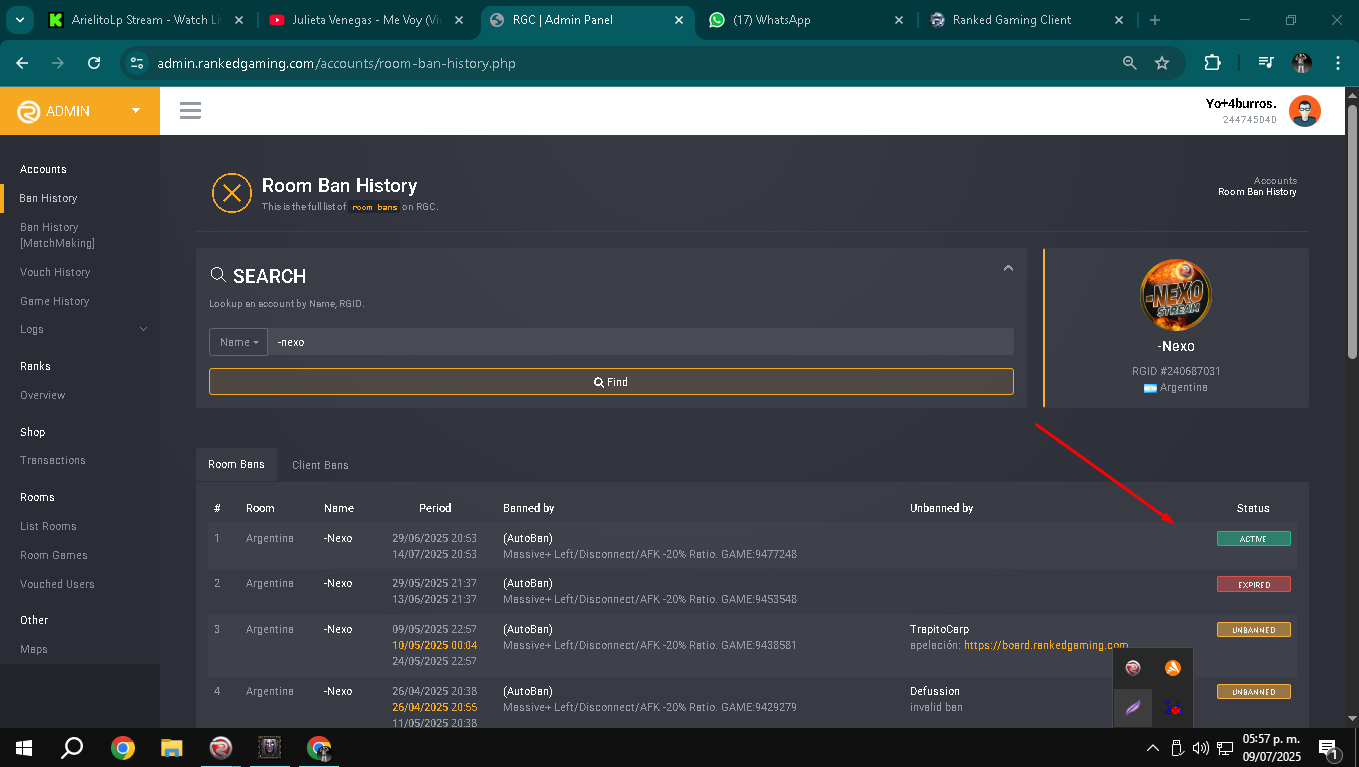
Task: Open Ranks Overview page
Action: click(42, 395)
